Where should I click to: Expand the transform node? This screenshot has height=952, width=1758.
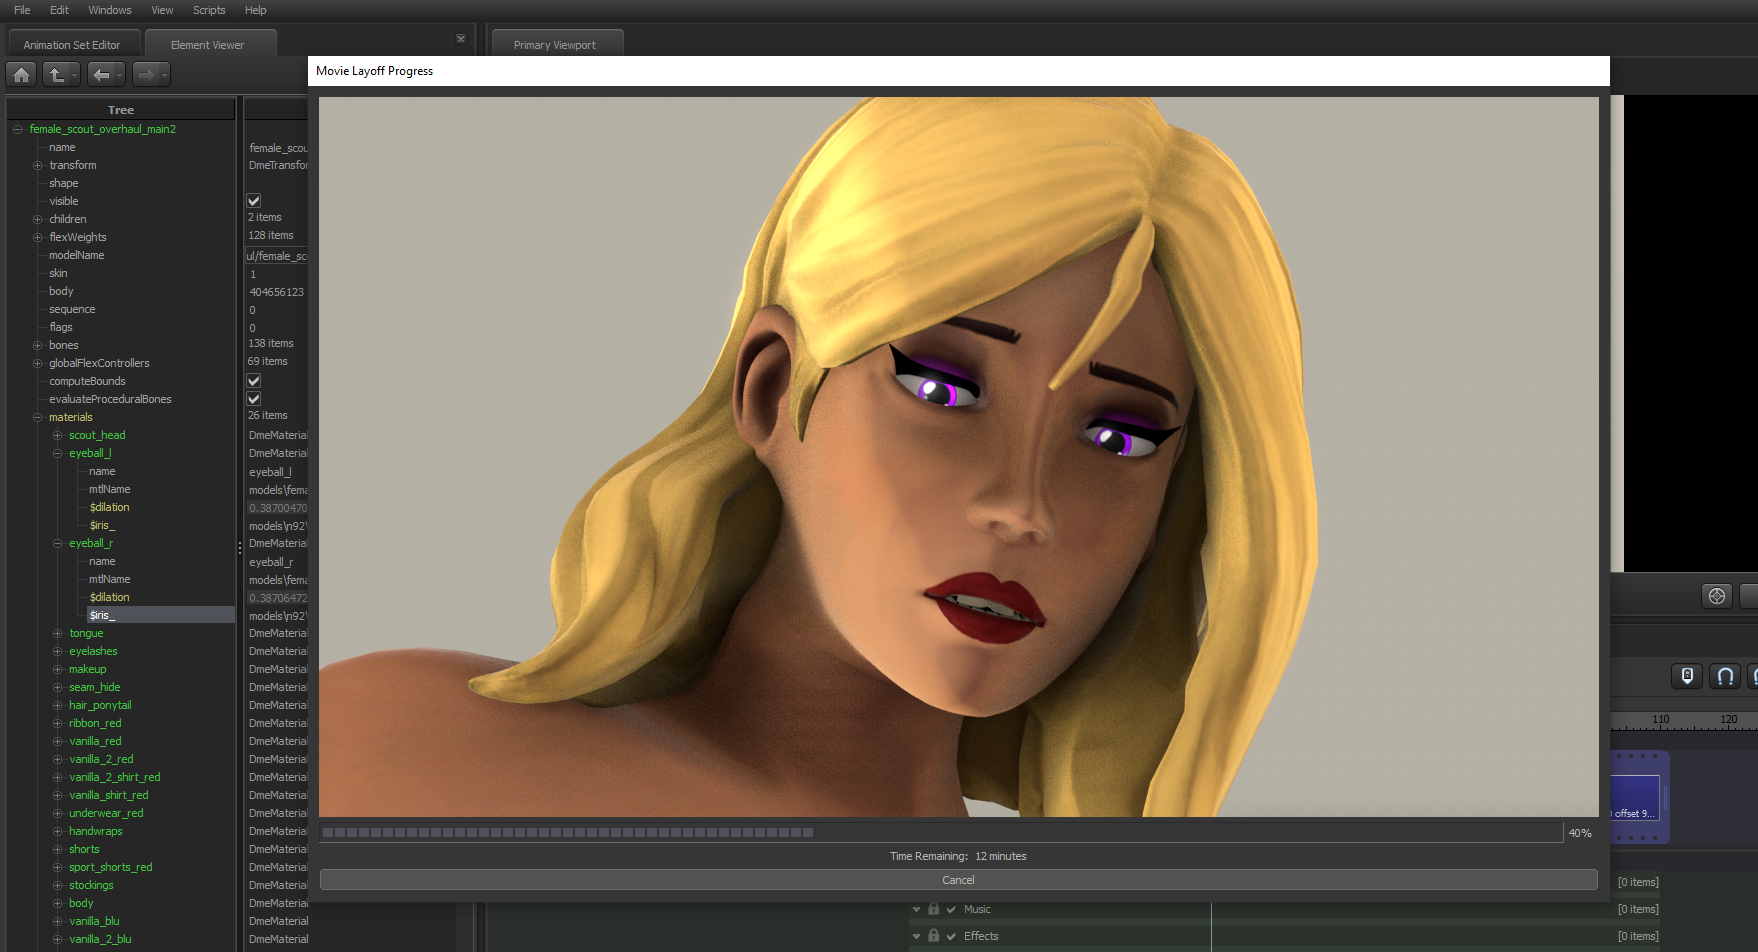[x=38, y=165]
